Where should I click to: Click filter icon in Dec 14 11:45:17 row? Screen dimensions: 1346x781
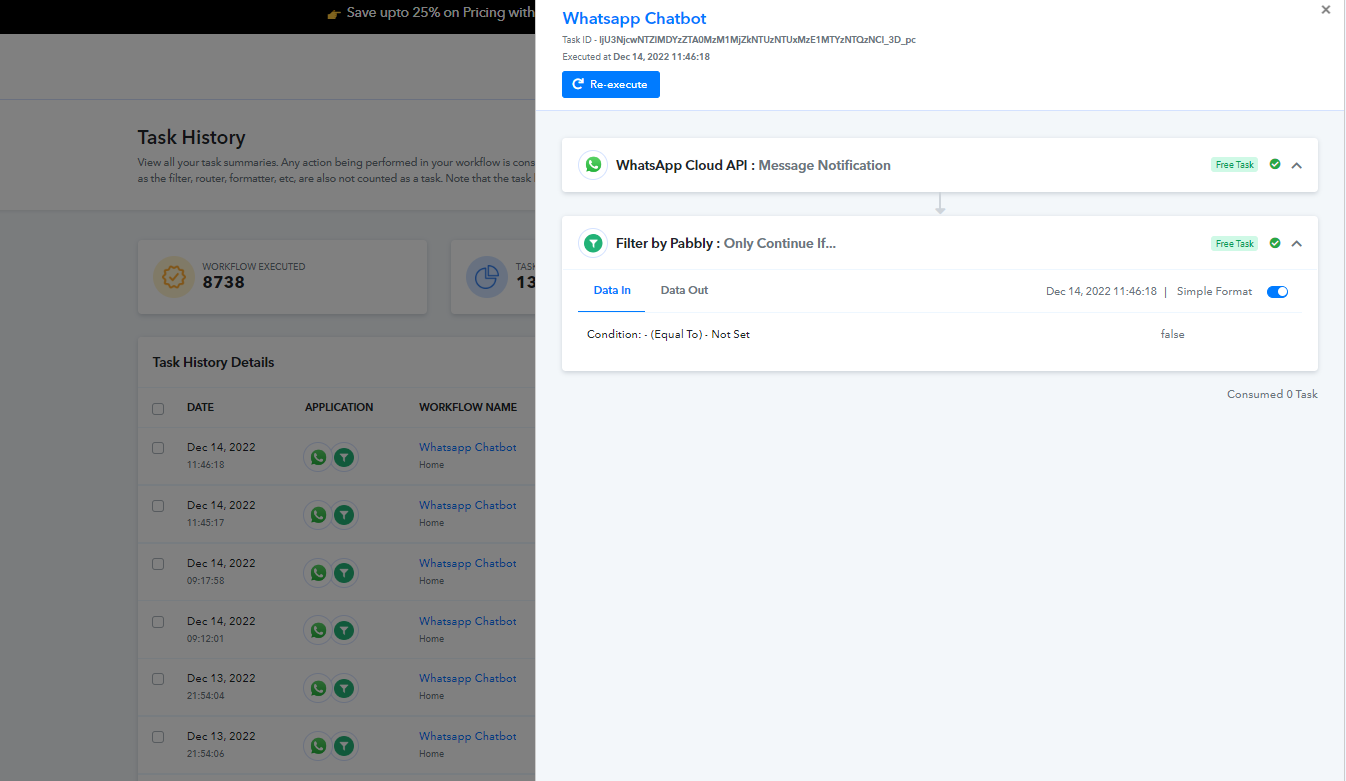pyautogui.click(x=344, y=515)
